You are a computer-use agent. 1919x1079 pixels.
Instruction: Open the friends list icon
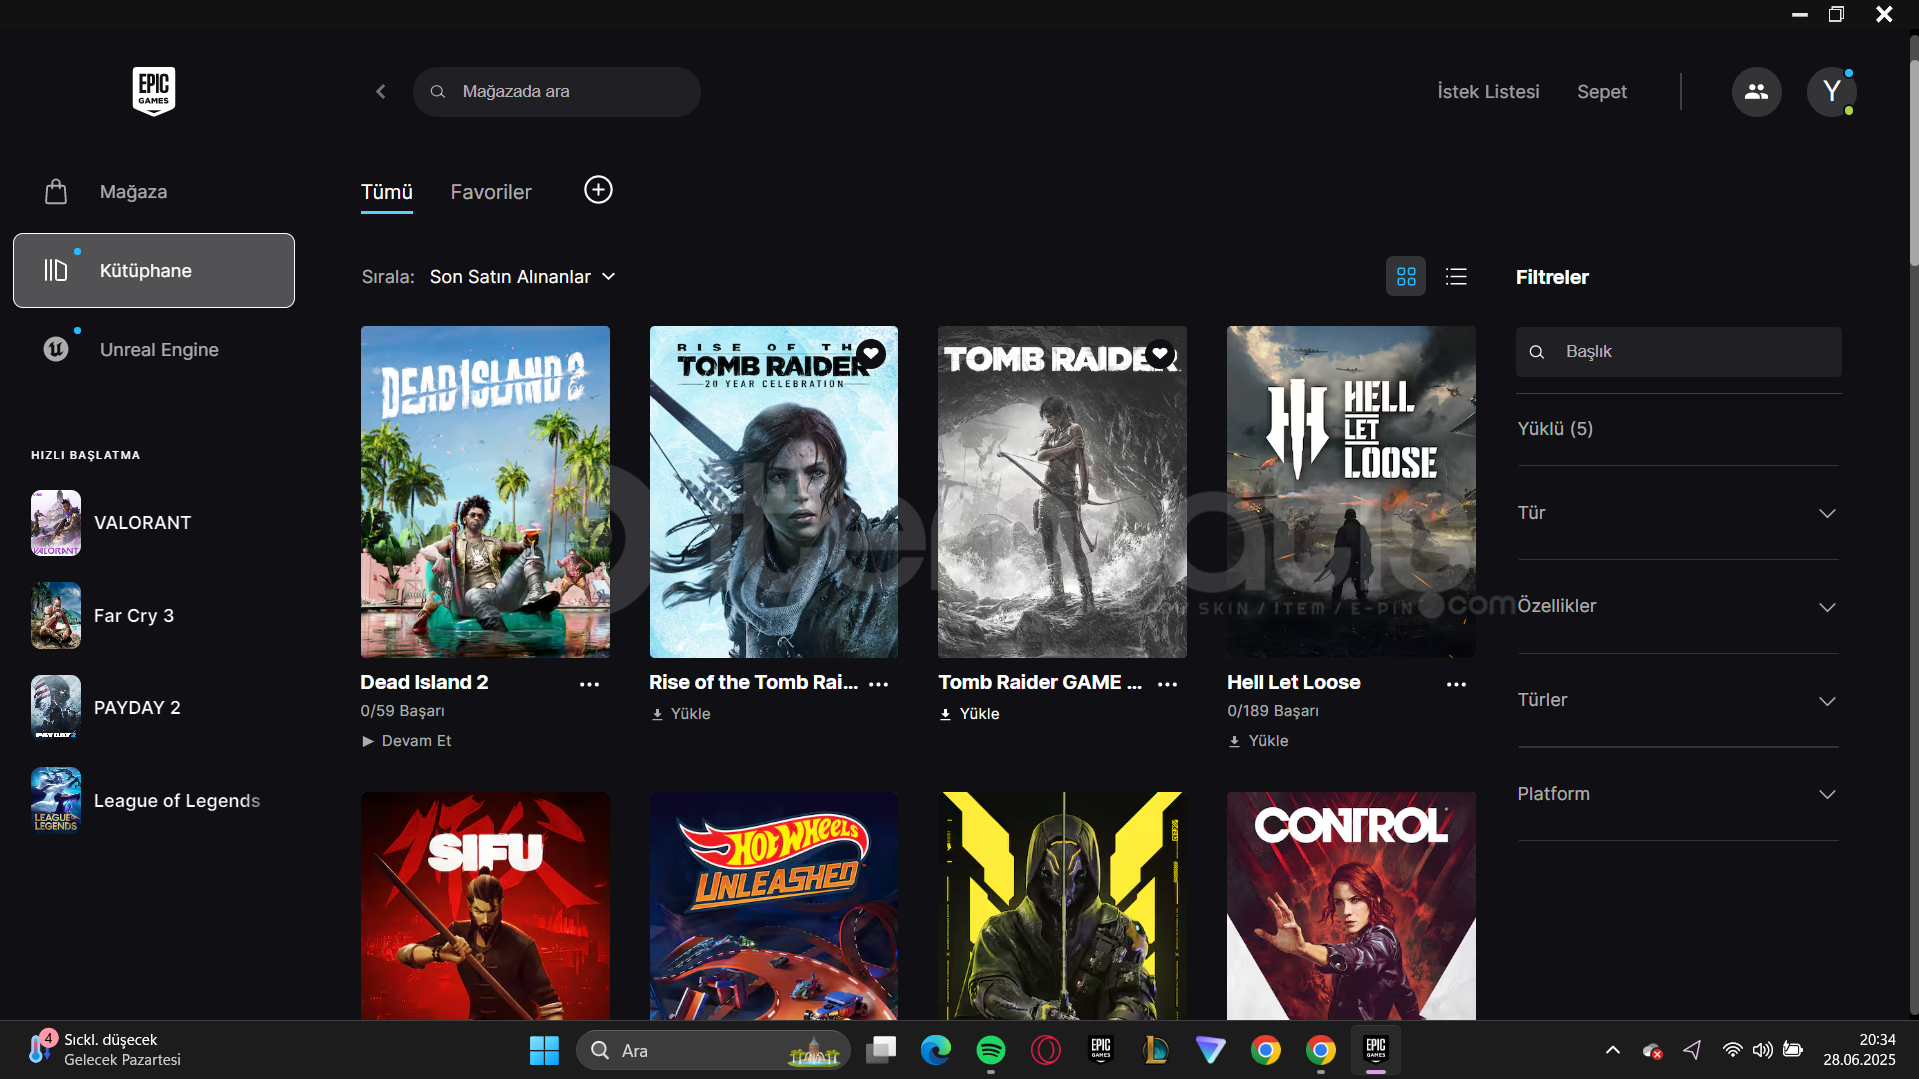[x=1756, y=92]
